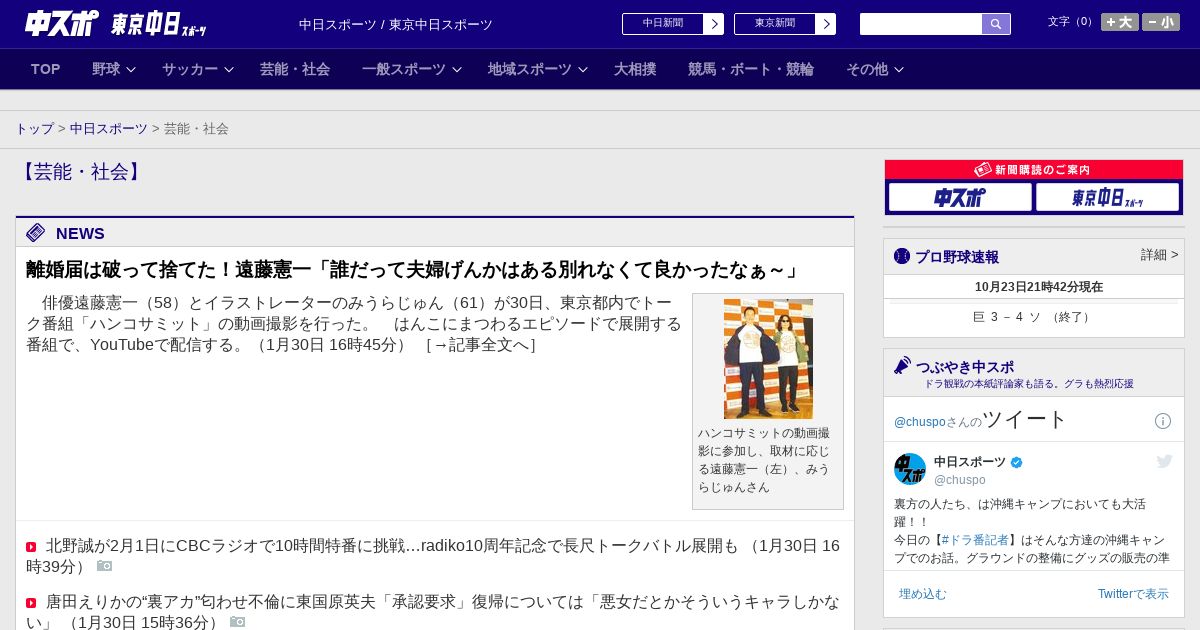Viewport: 1200px width, 630px height.
Task: Click the verified badge next to 中日スポーツ
Action: [1017, 463]
